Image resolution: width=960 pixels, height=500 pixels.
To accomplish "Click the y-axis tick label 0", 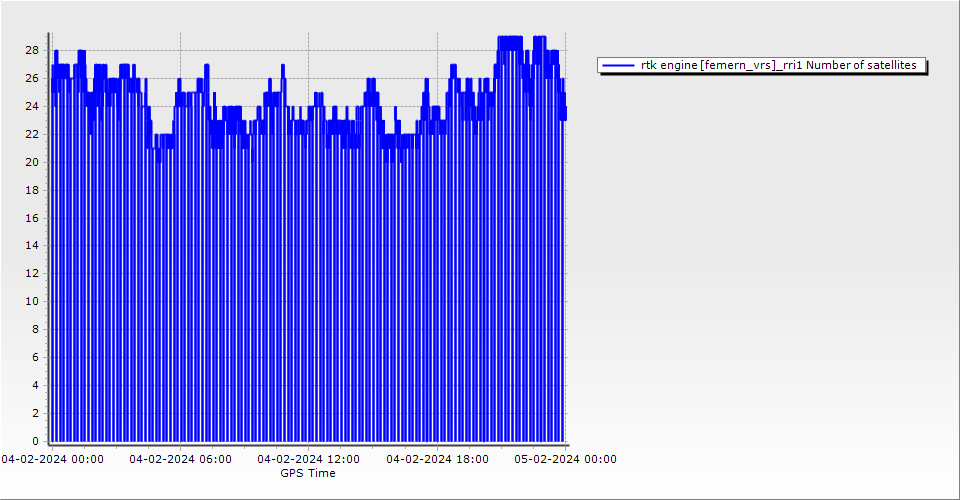I will pyautogui.click(x=35, y=441).
